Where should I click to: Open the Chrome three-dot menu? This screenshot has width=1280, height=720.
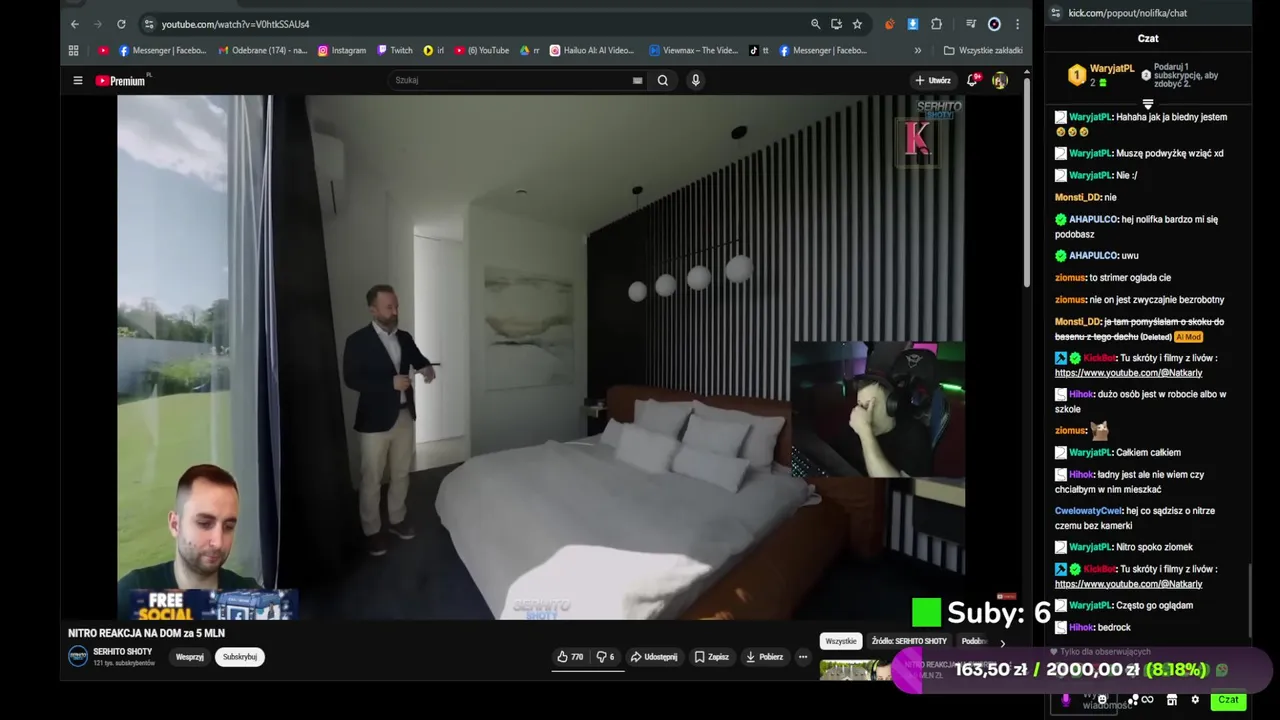(1017, 24)
